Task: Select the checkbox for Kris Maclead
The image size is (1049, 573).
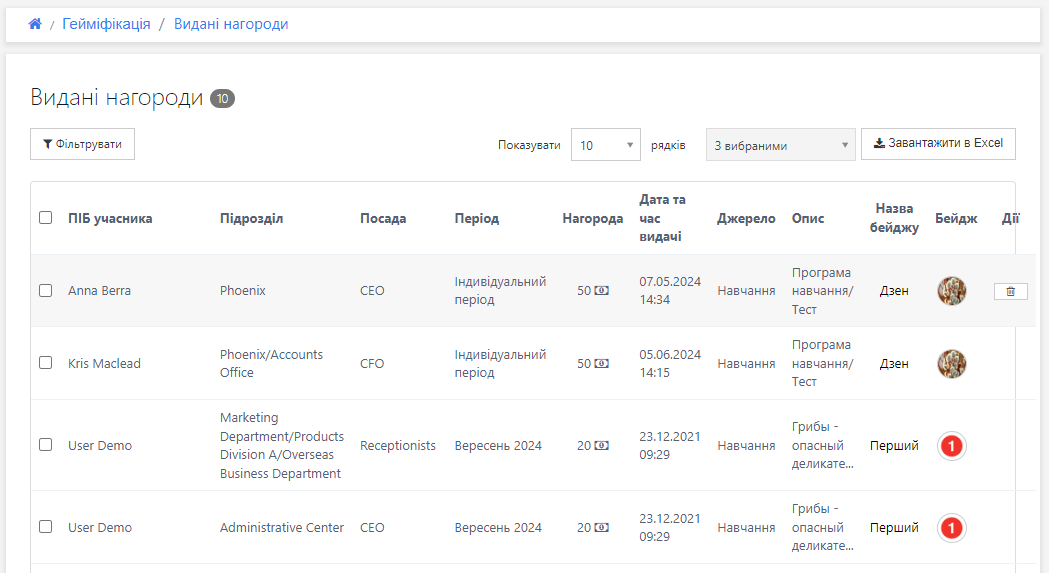Action: point(45,363)
